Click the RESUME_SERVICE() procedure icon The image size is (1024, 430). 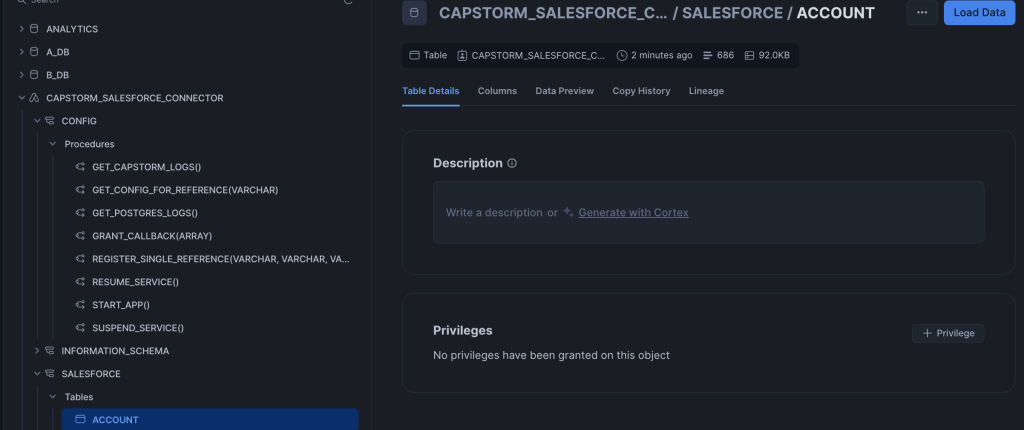tap(80, 282)
